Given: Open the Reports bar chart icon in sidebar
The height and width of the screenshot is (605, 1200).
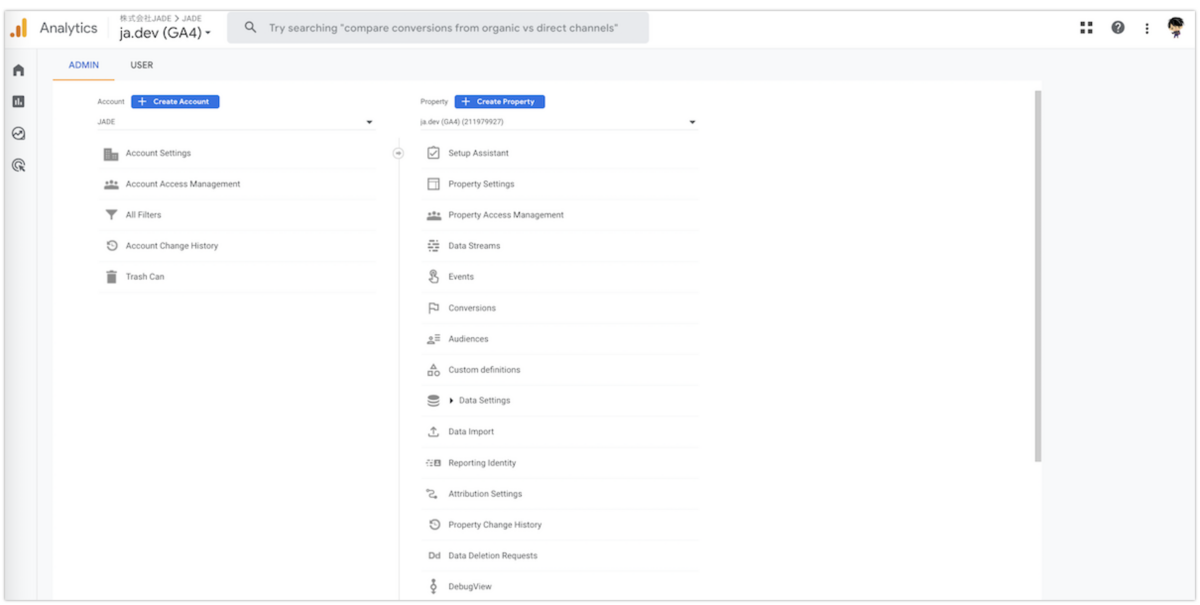Looking at the screenshot, I should tap(18, 101).
